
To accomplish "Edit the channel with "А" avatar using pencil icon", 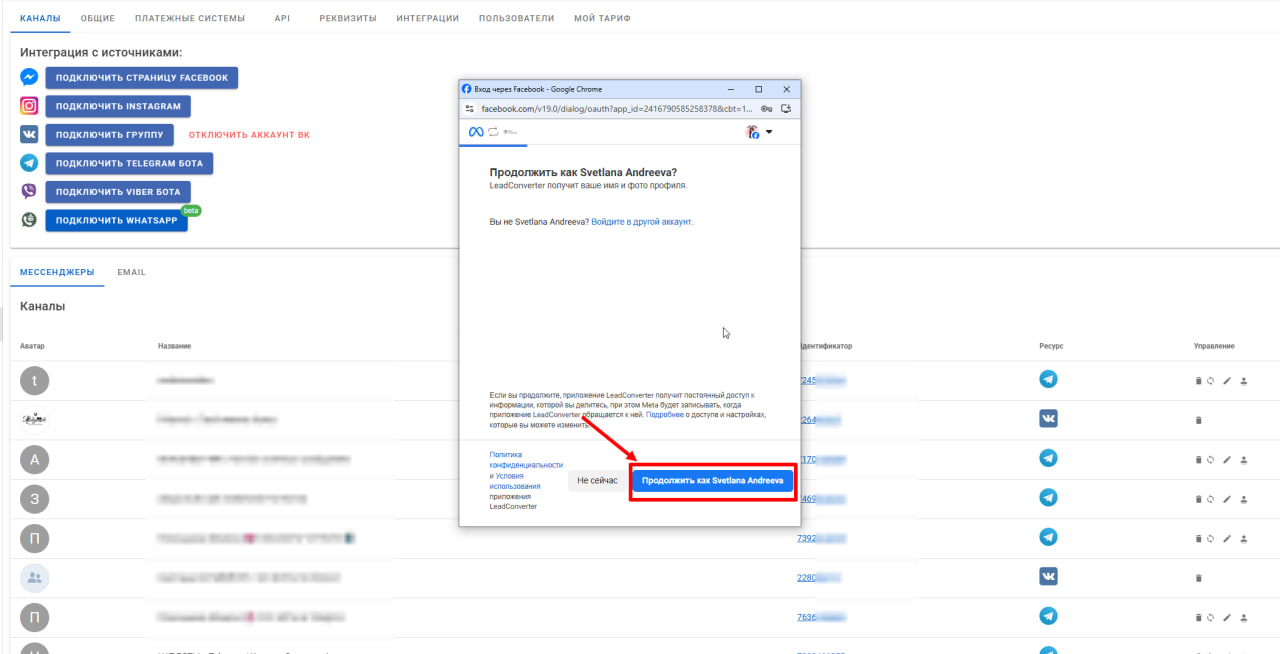I will pos(1227,460).
